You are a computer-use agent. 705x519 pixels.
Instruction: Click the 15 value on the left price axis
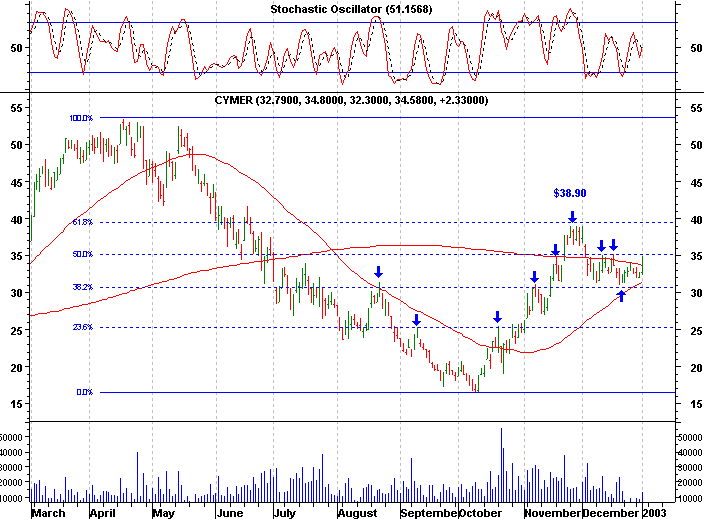click(16, 404)
